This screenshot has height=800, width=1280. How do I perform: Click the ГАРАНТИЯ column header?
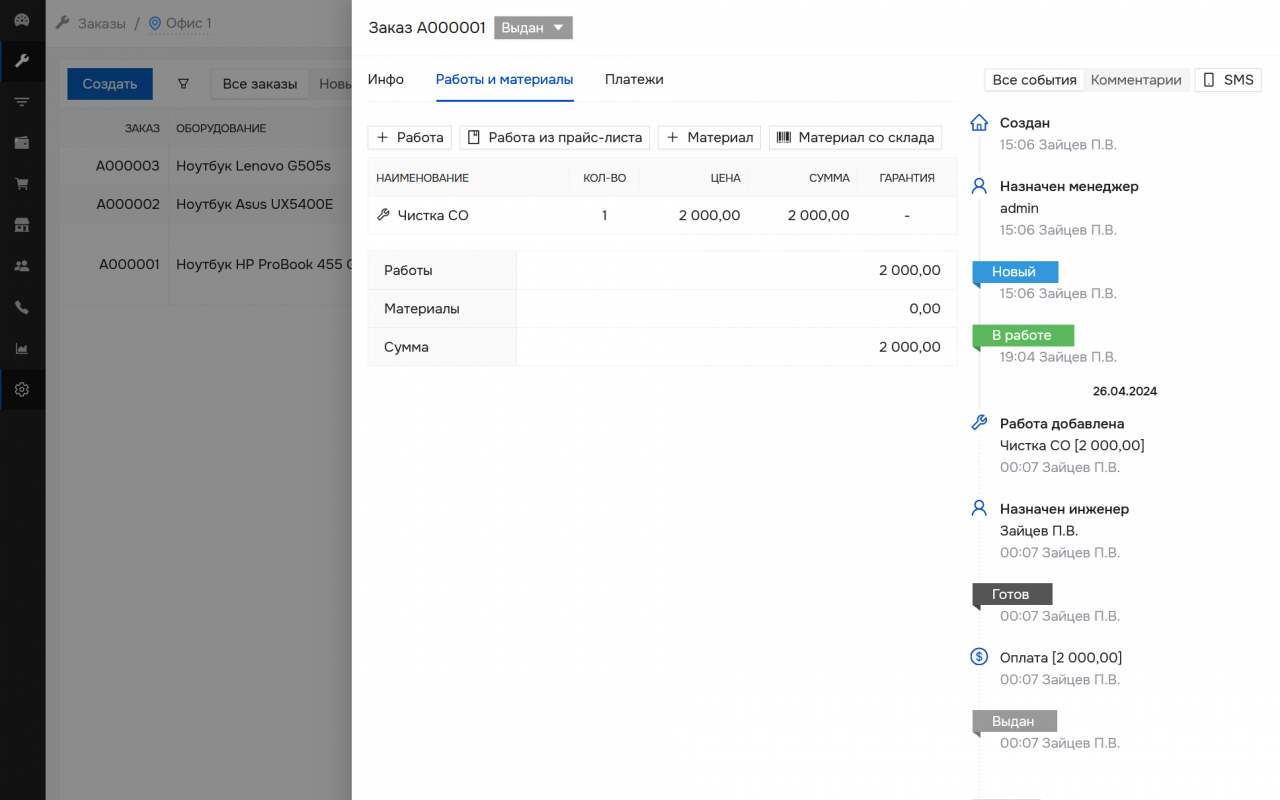pyautogui.click(x=907, y=178)
